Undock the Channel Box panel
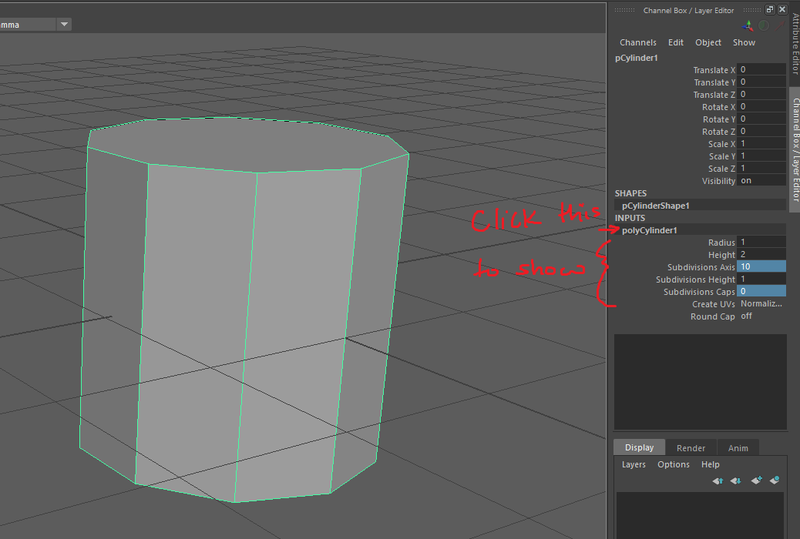 [770, 9]
